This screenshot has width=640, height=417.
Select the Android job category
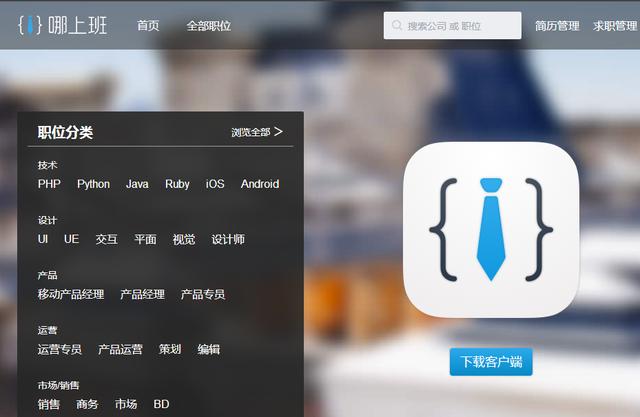click(260, 184)
